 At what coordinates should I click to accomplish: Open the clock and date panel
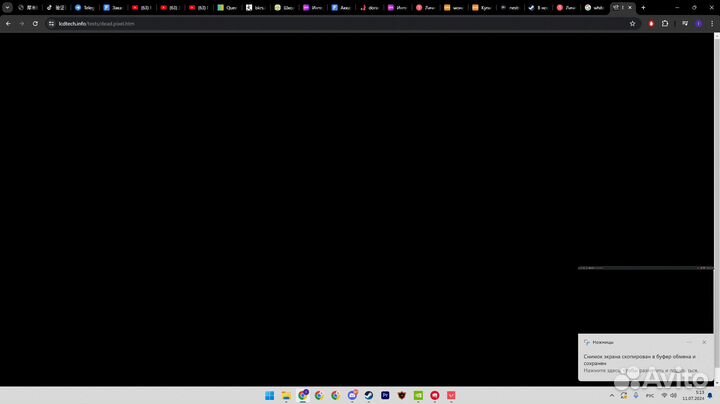693,395
